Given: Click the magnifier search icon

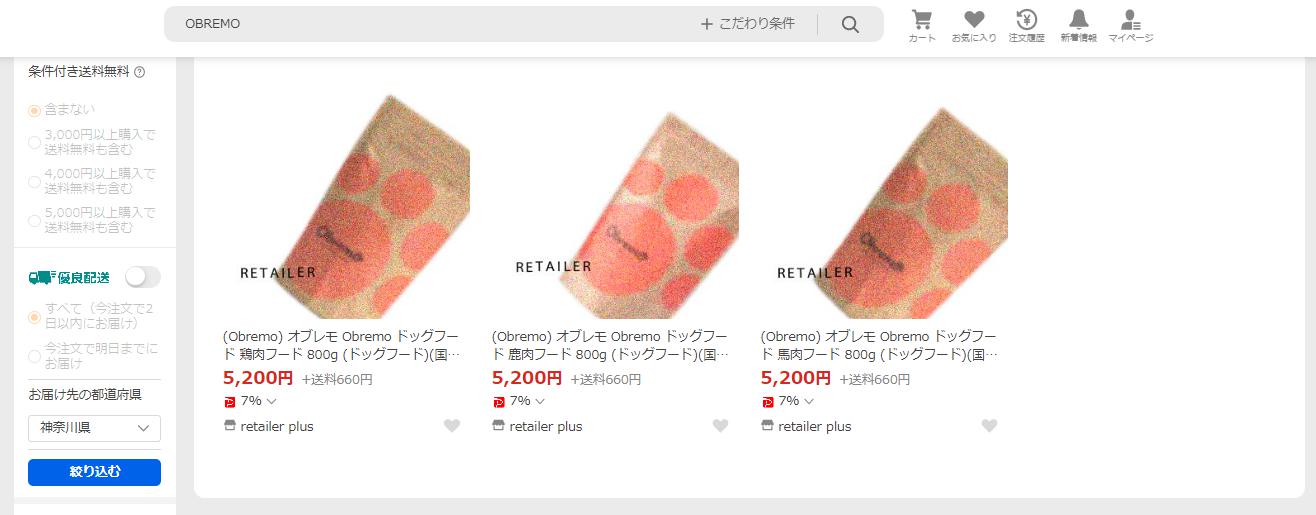Looking at the screenshot, I should (x=850, y=24).
